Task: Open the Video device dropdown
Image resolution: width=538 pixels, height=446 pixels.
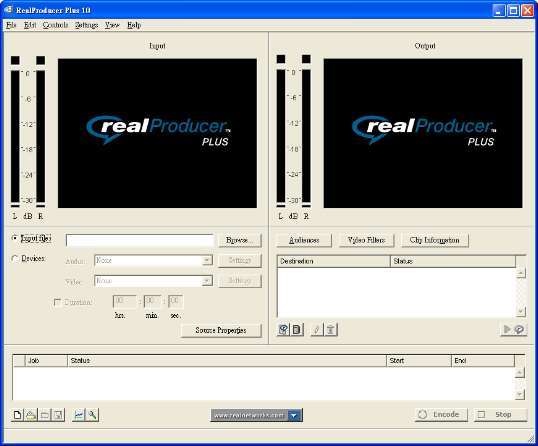Action: click(207, 281)
